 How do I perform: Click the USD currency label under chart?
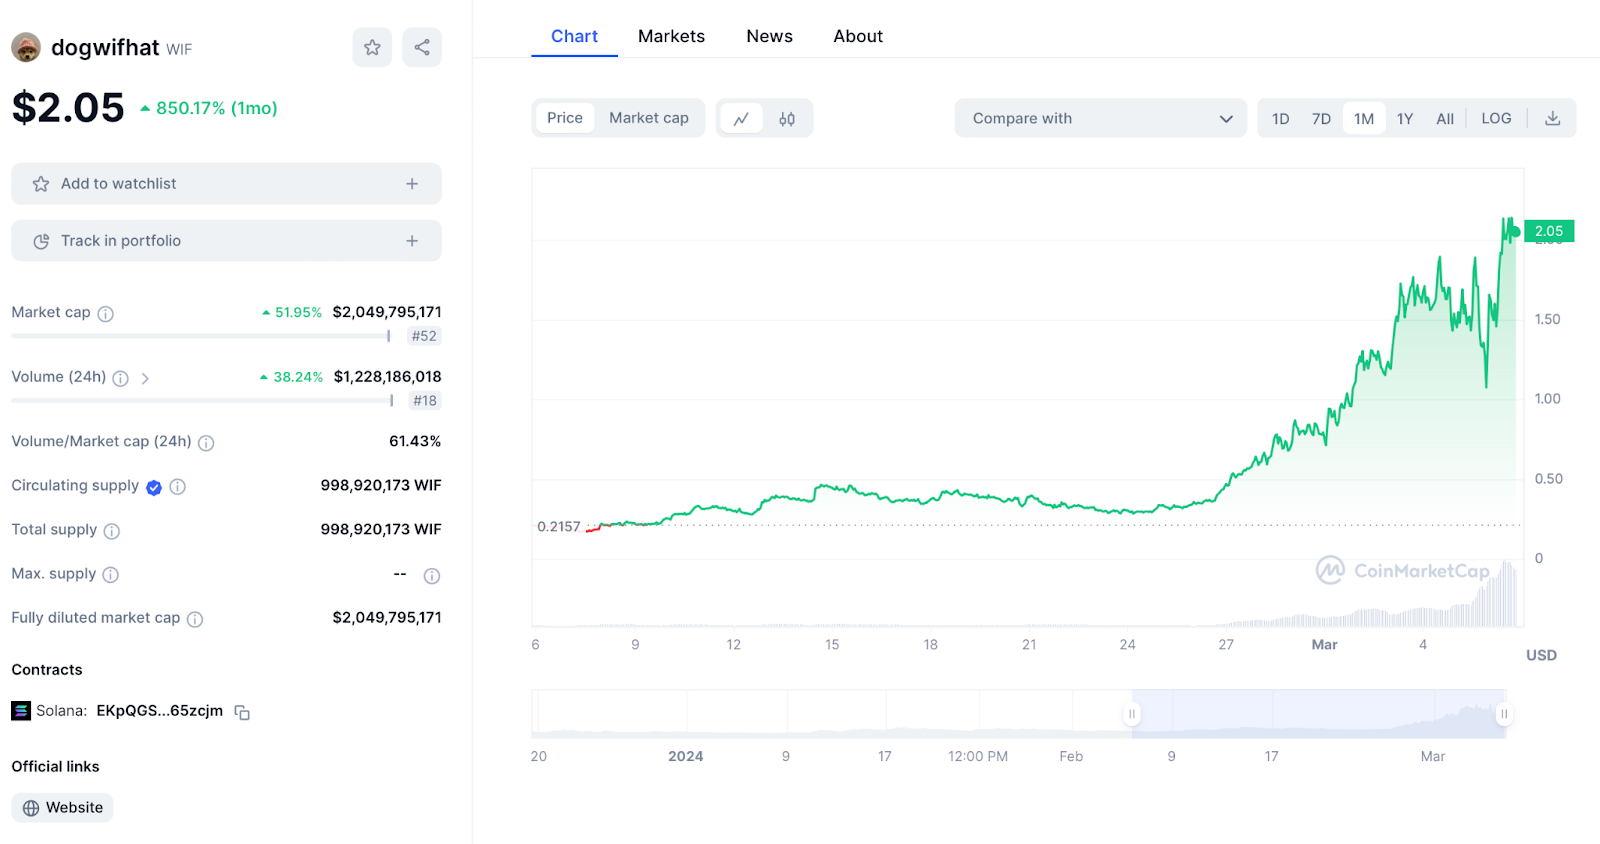(x=1541, y=655)
